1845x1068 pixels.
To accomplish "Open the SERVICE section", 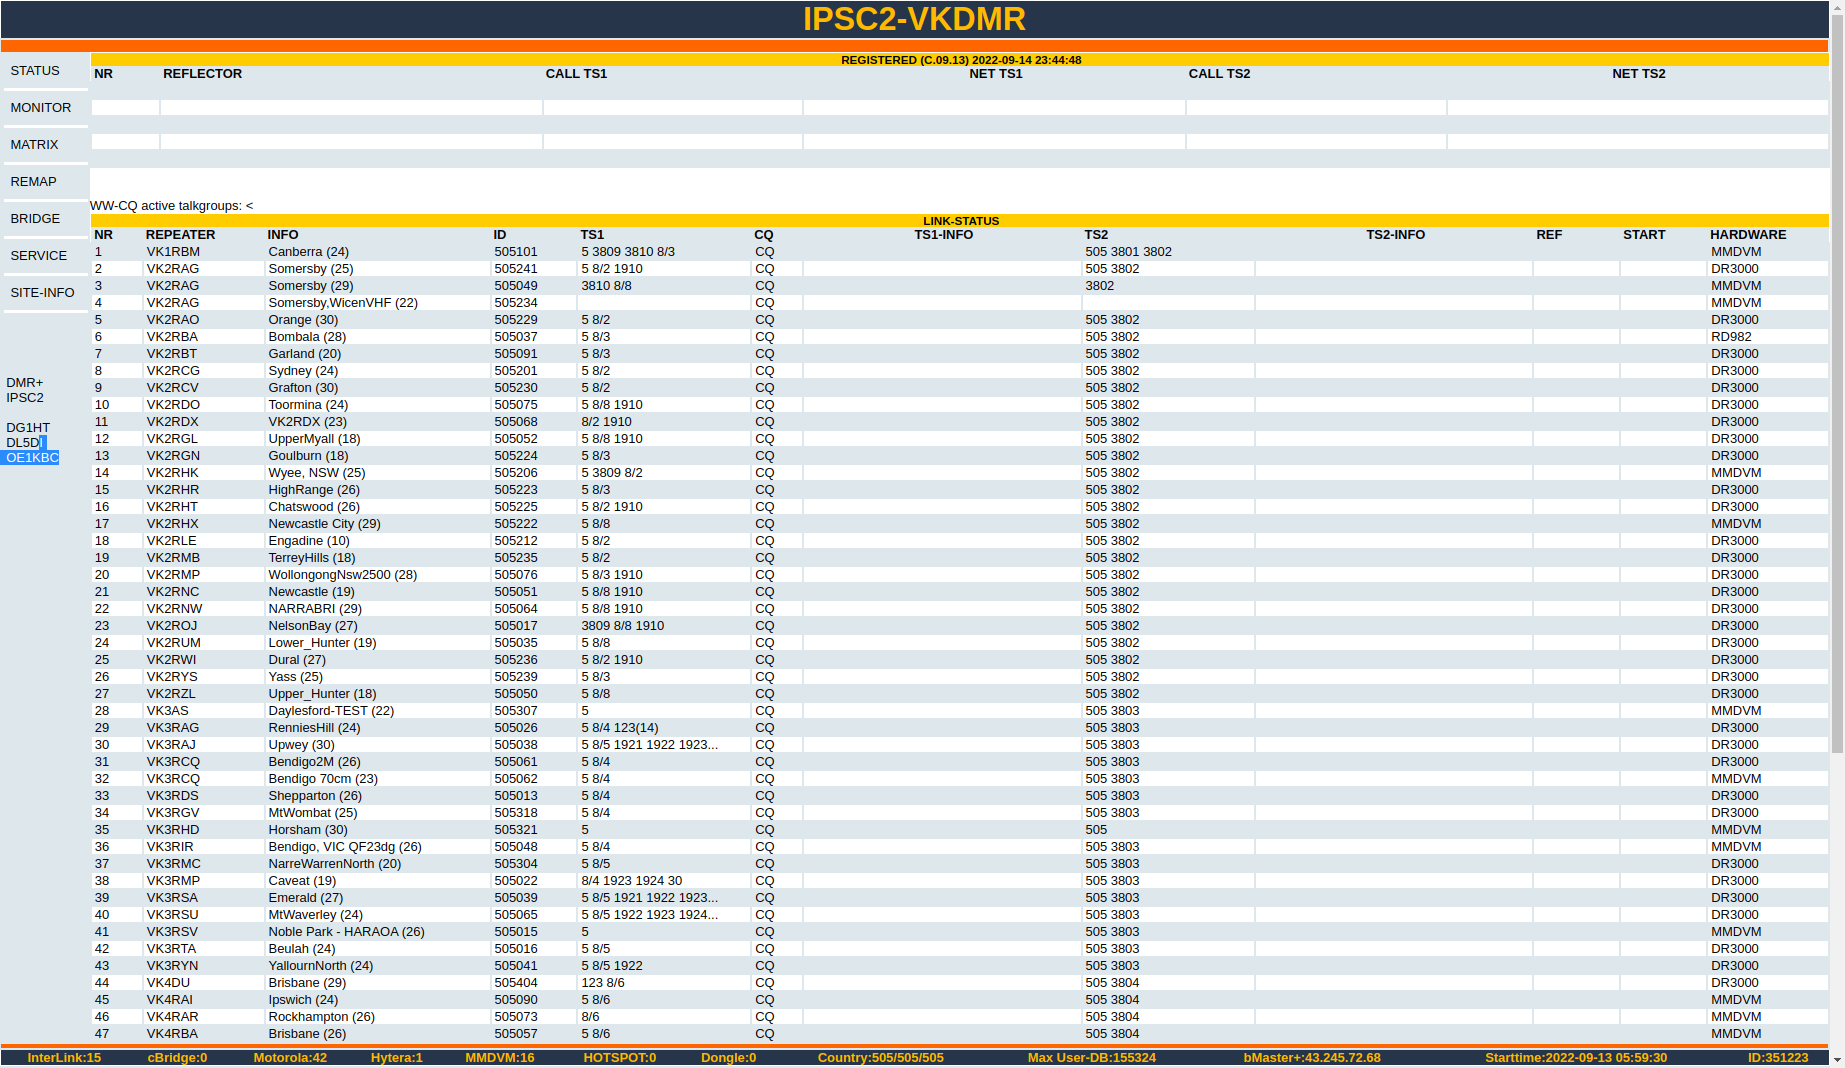I will [40, 255].
